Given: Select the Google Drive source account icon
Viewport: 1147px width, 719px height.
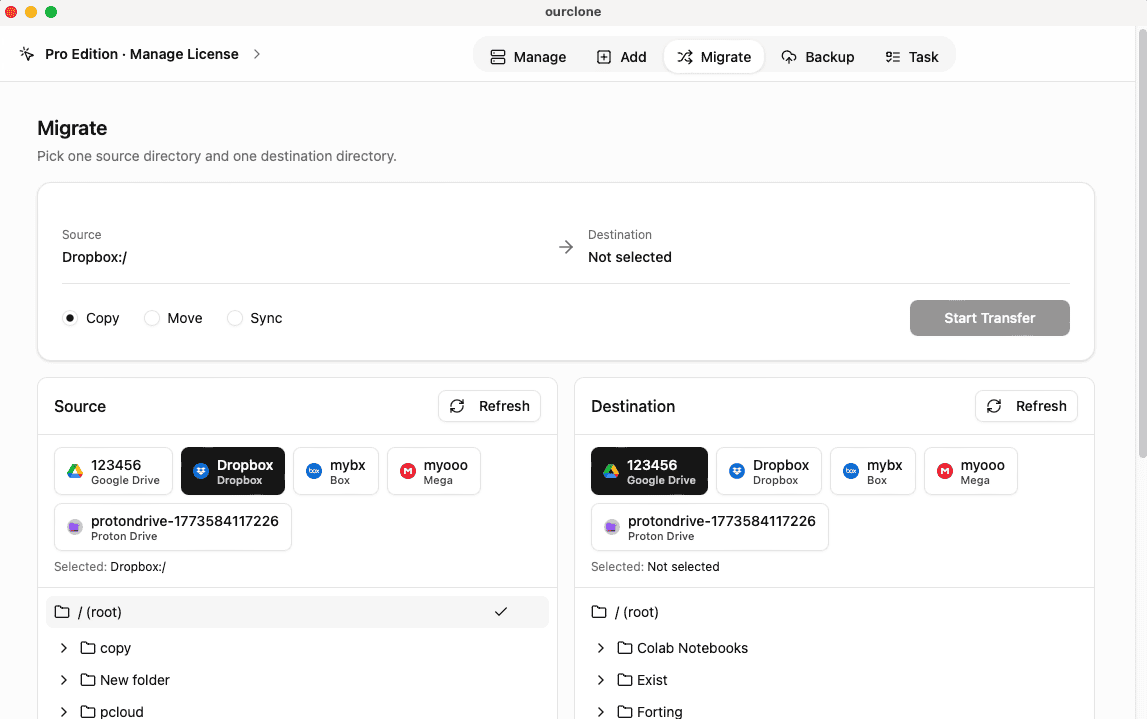Looking at the screenshot, I should 113,470.
